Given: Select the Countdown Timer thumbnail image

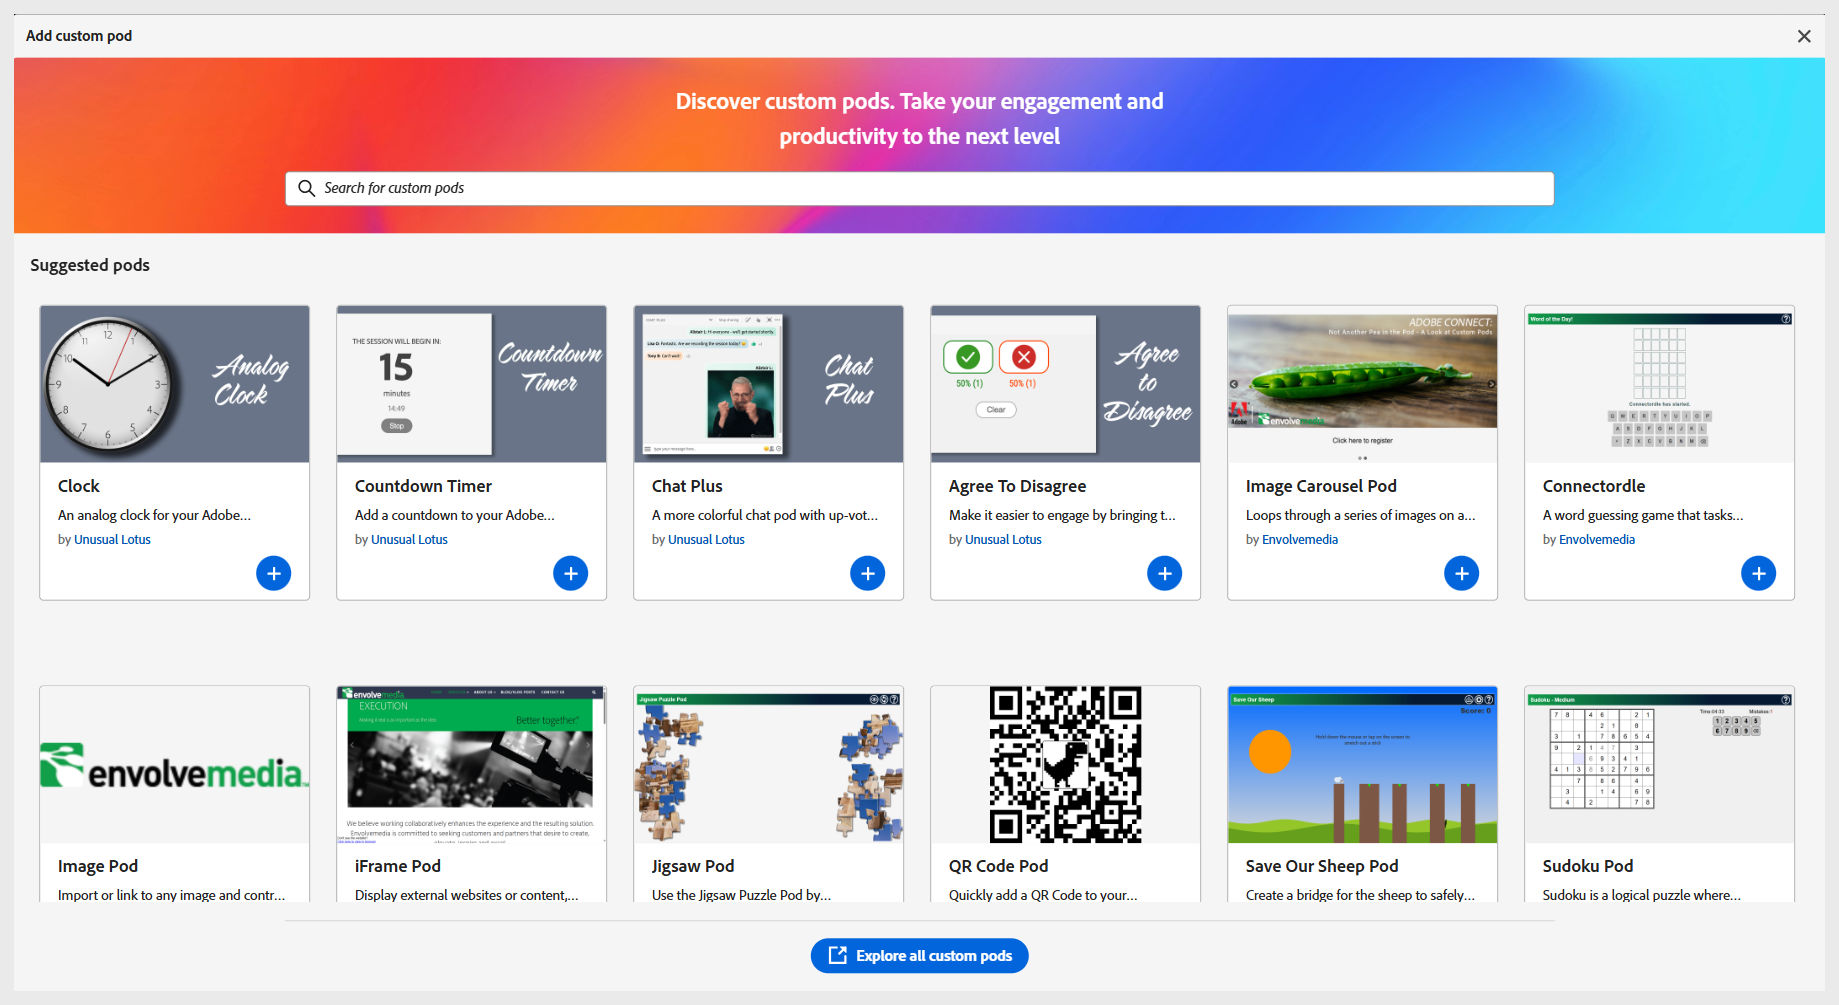Looking at the screenshot, I should (x=471, y=384).
